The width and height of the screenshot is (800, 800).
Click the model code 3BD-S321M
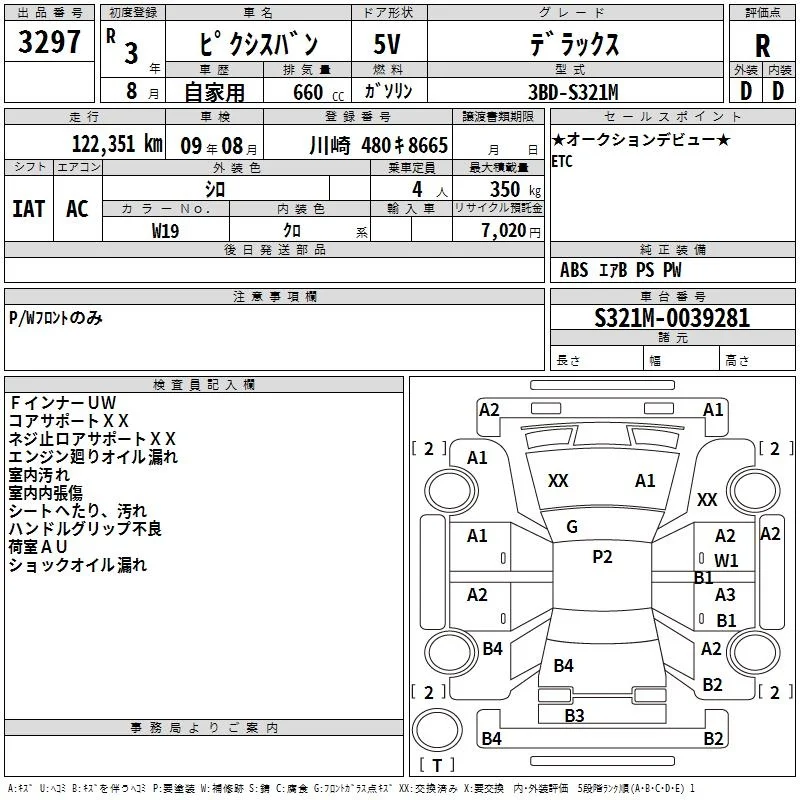pyautogui.click(x=573, y=92)
